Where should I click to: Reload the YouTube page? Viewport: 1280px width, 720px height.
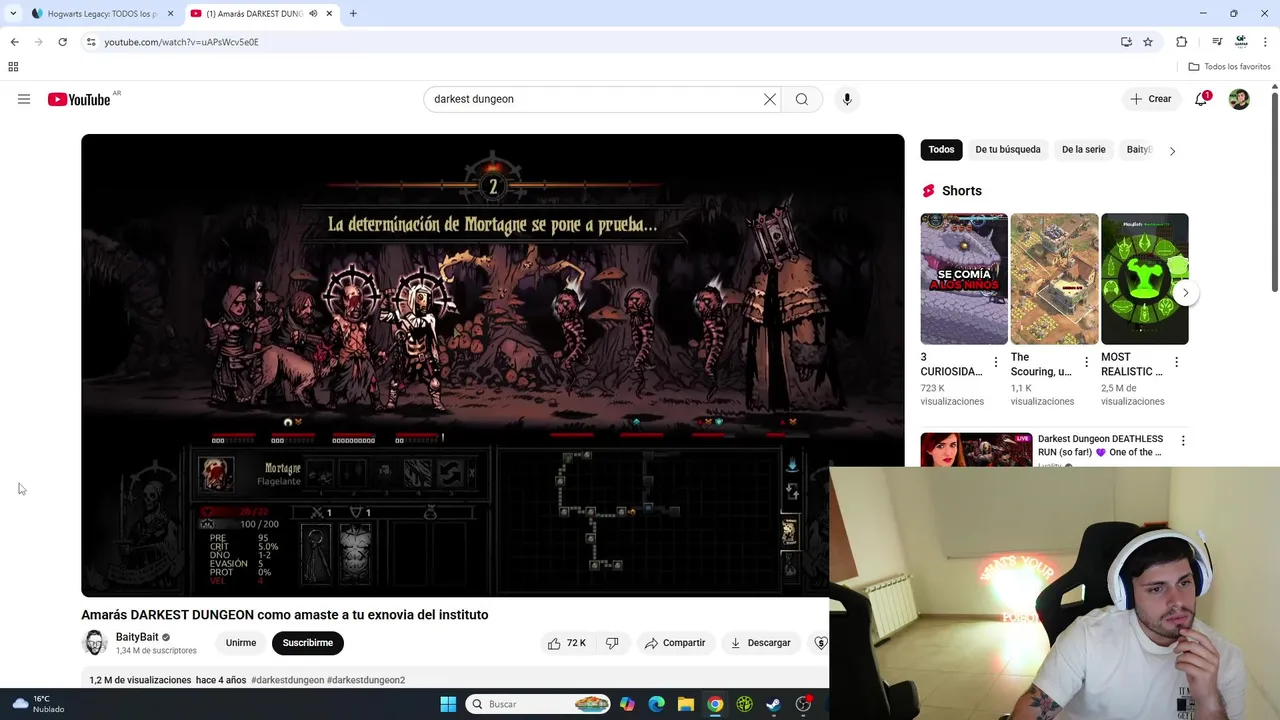[x=62, y=42]
